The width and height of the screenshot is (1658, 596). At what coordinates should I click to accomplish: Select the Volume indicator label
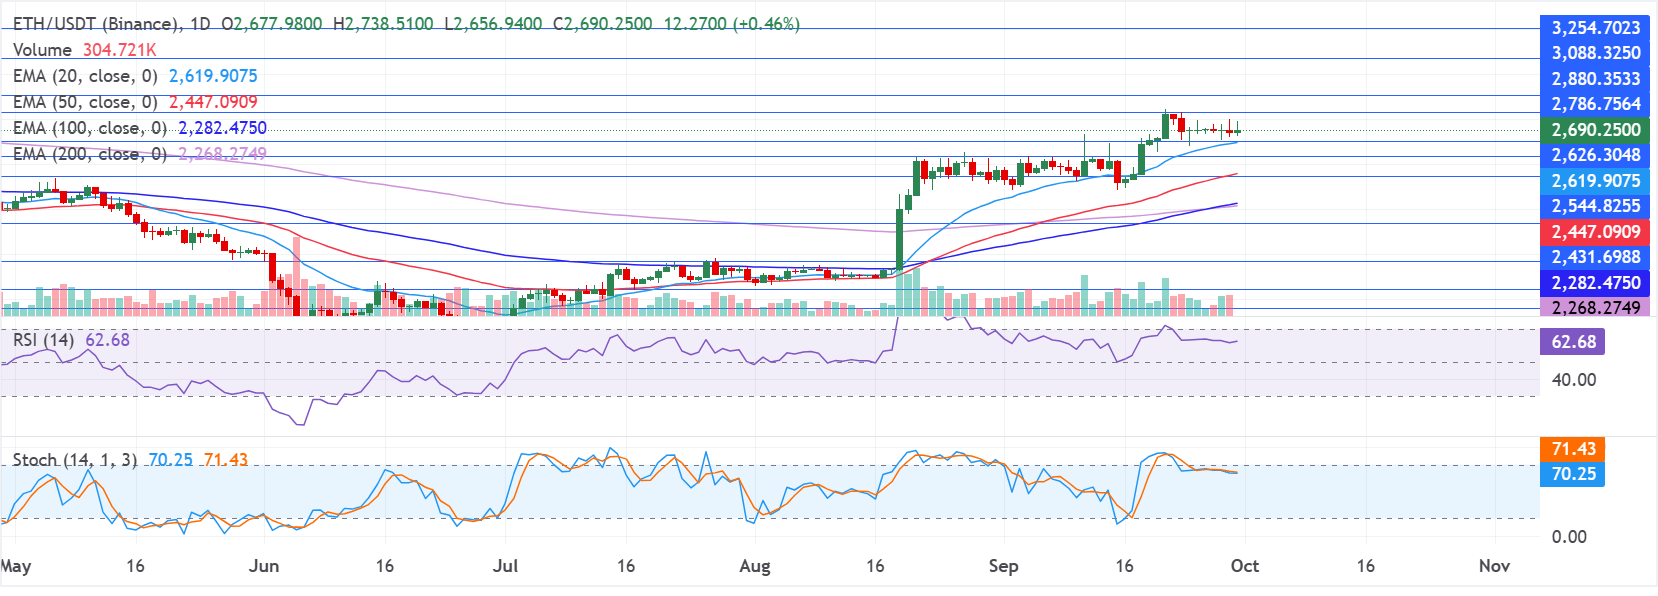[x=42, y=49]
